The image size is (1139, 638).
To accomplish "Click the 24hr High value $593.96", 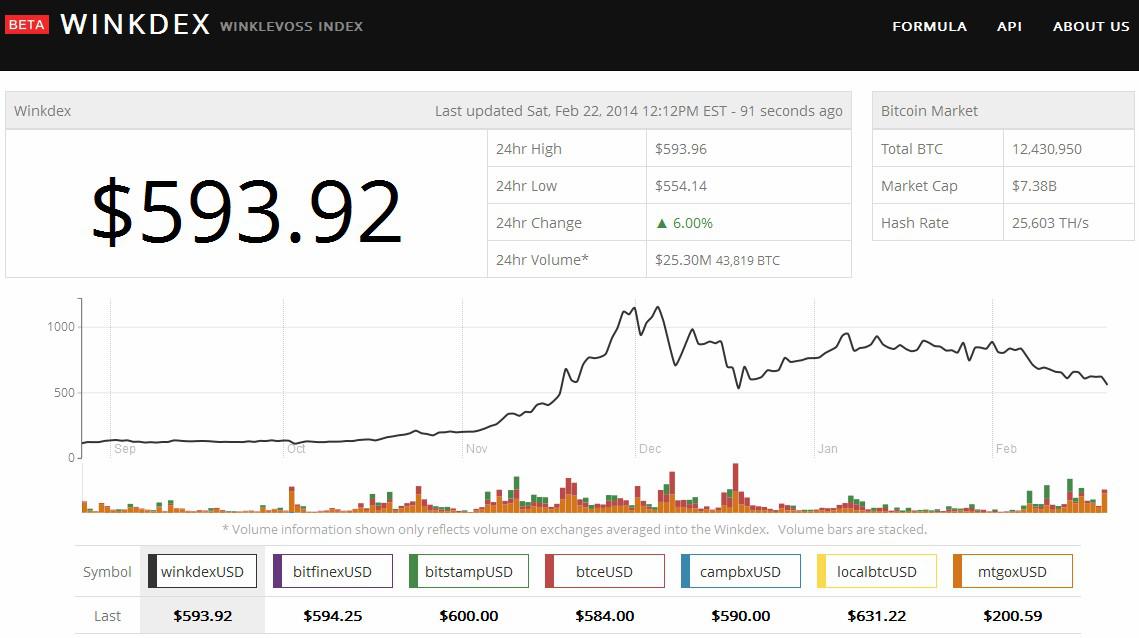I will [681, 149].
